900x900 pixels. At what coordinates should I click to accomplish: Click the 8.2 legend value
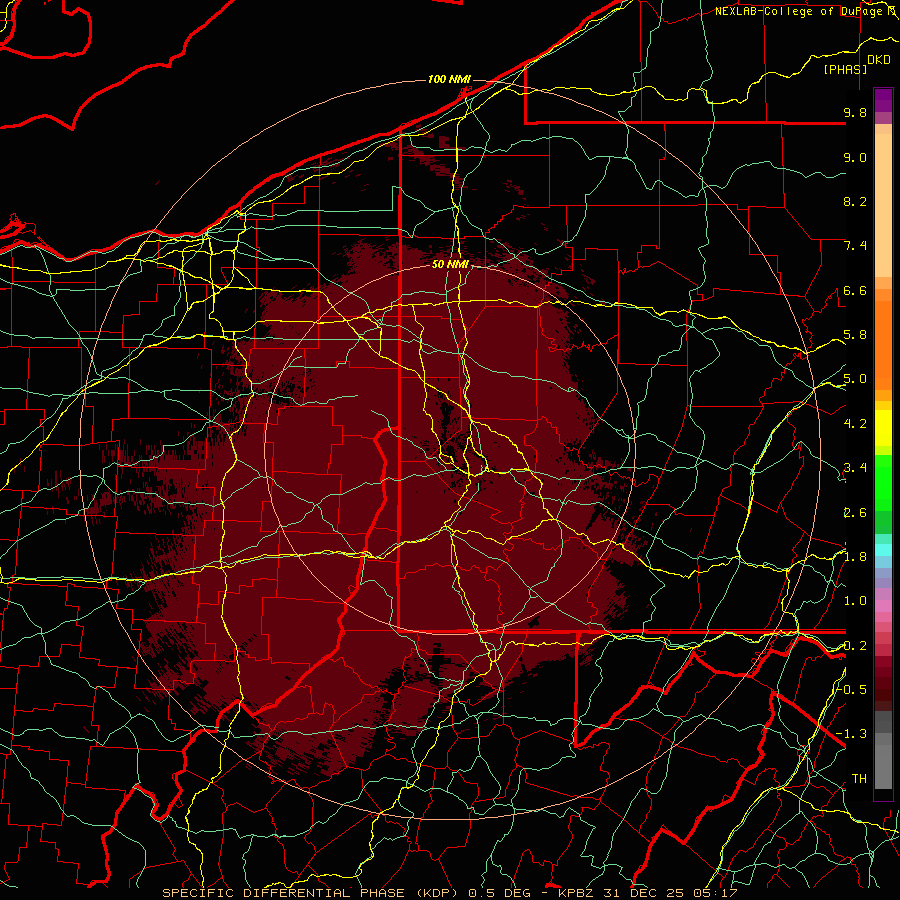pyautogui.click(x=855, y=201)
